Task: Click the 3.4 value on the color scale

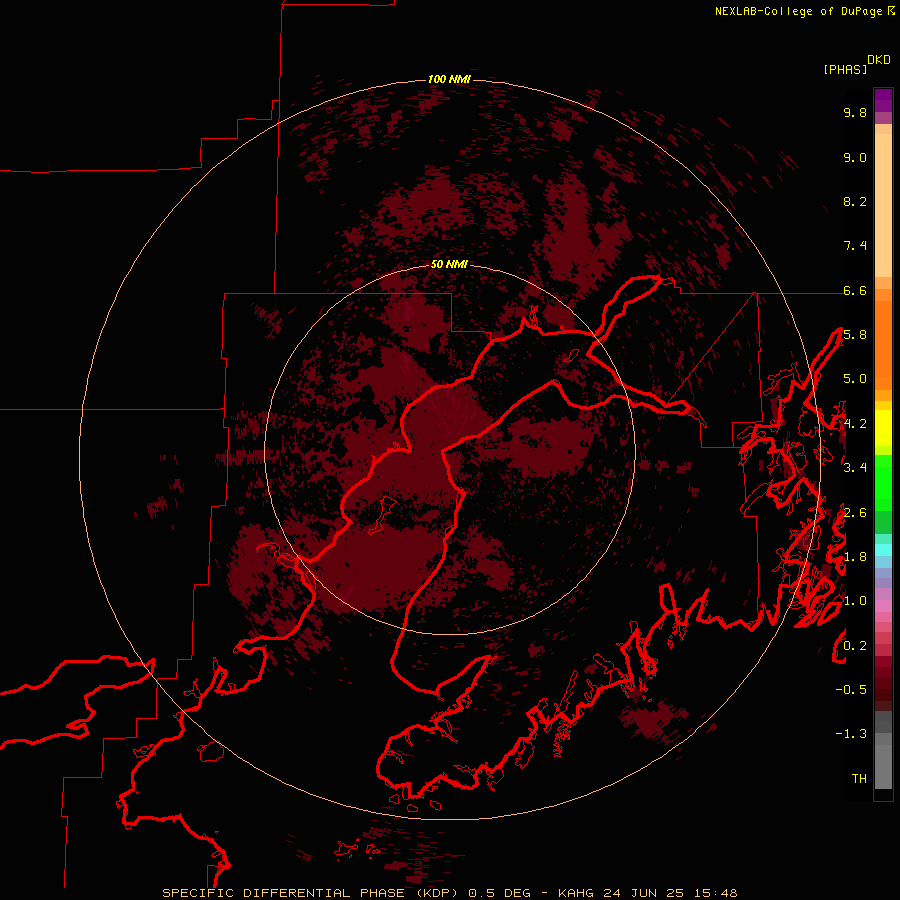Action: pyautogui.click(x=855, y=468)
